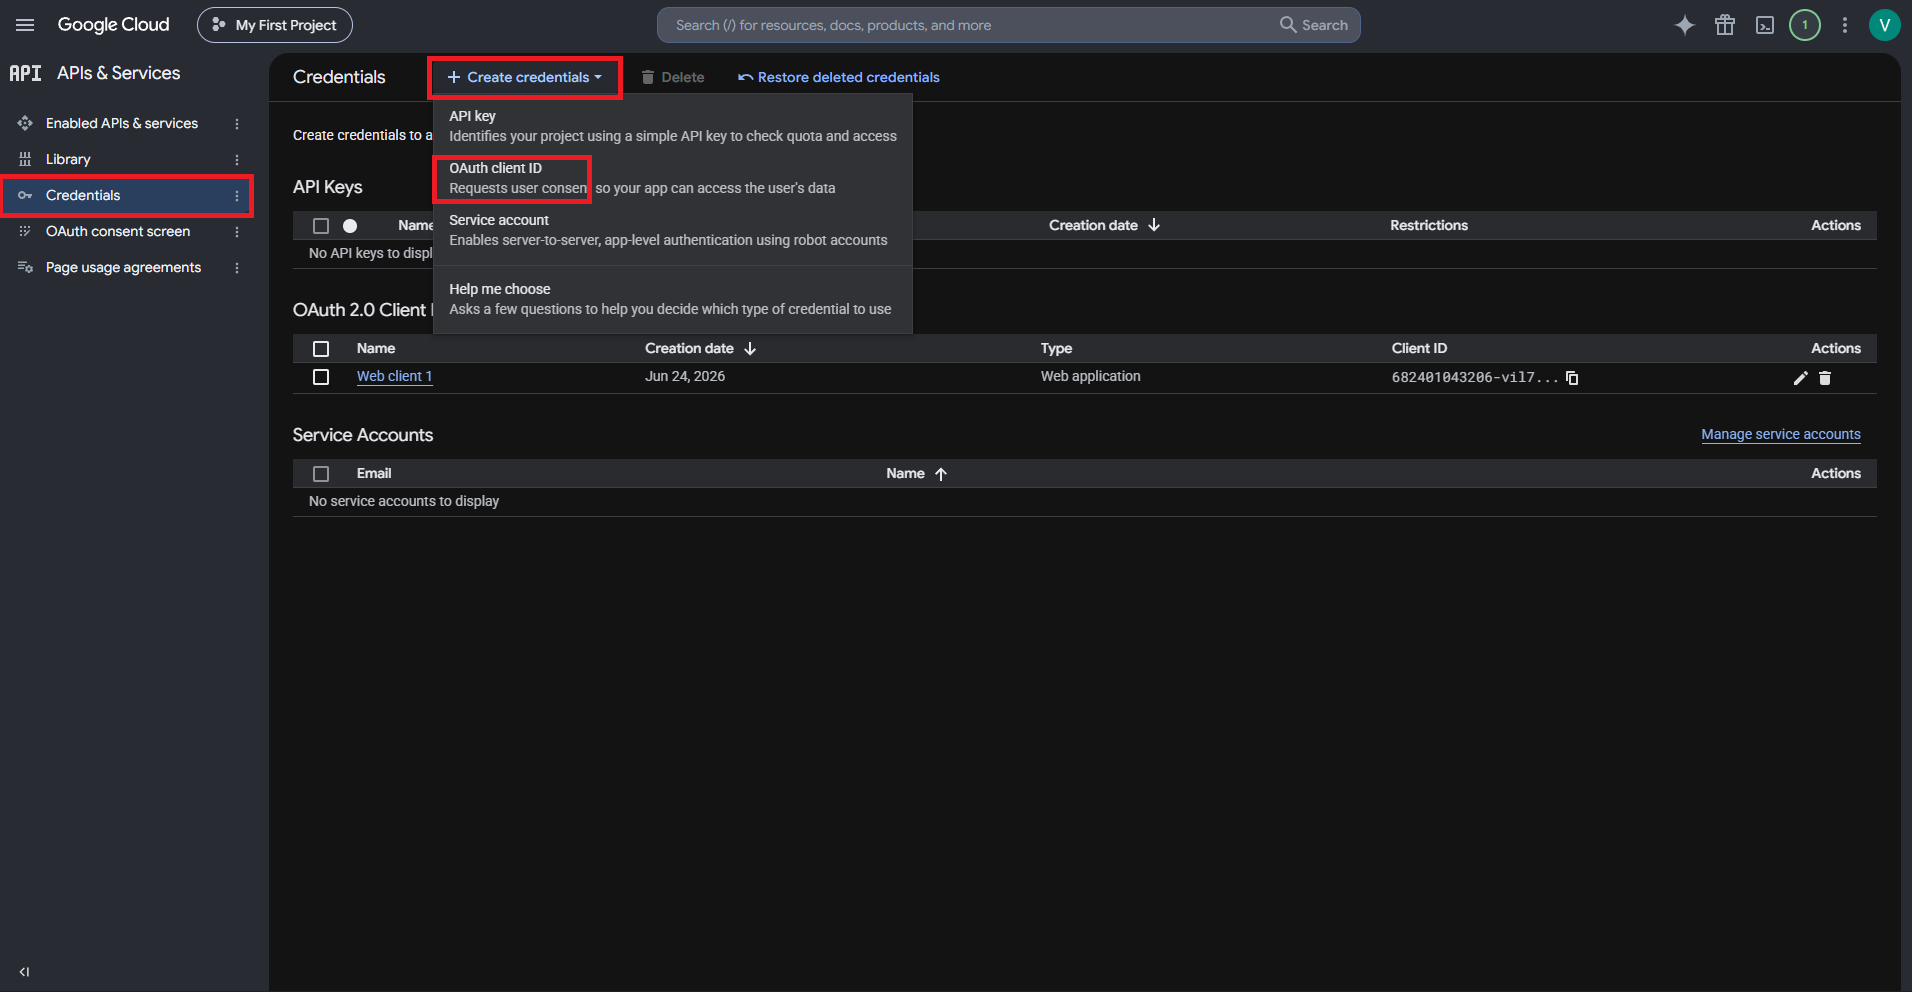Delete the Web client 1 OAuth client
The image size is (1912, 992).
click(x=1825, y=378)
